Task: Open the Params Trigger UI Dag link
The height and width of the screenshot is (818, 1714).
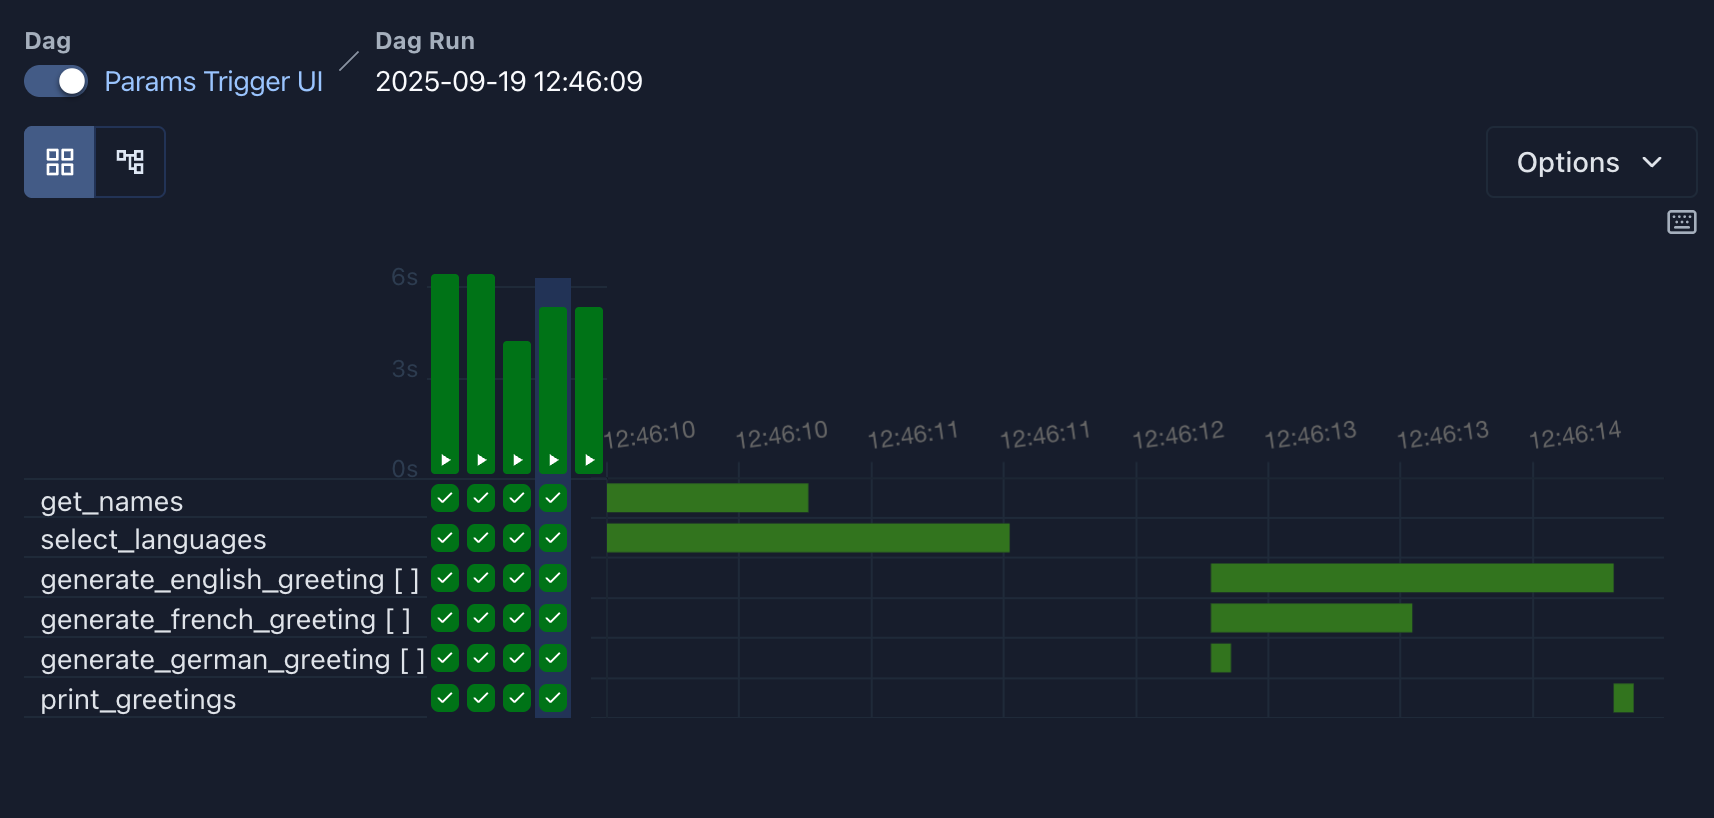Action: [213, 81]
